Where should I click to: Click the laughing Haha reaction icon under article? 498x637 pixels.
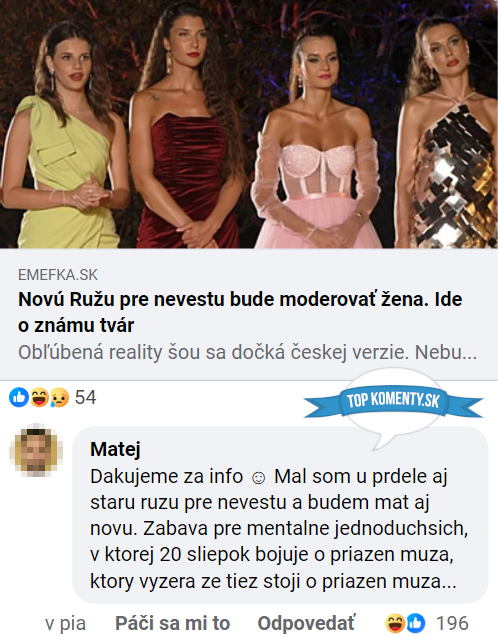click(39, 397)
